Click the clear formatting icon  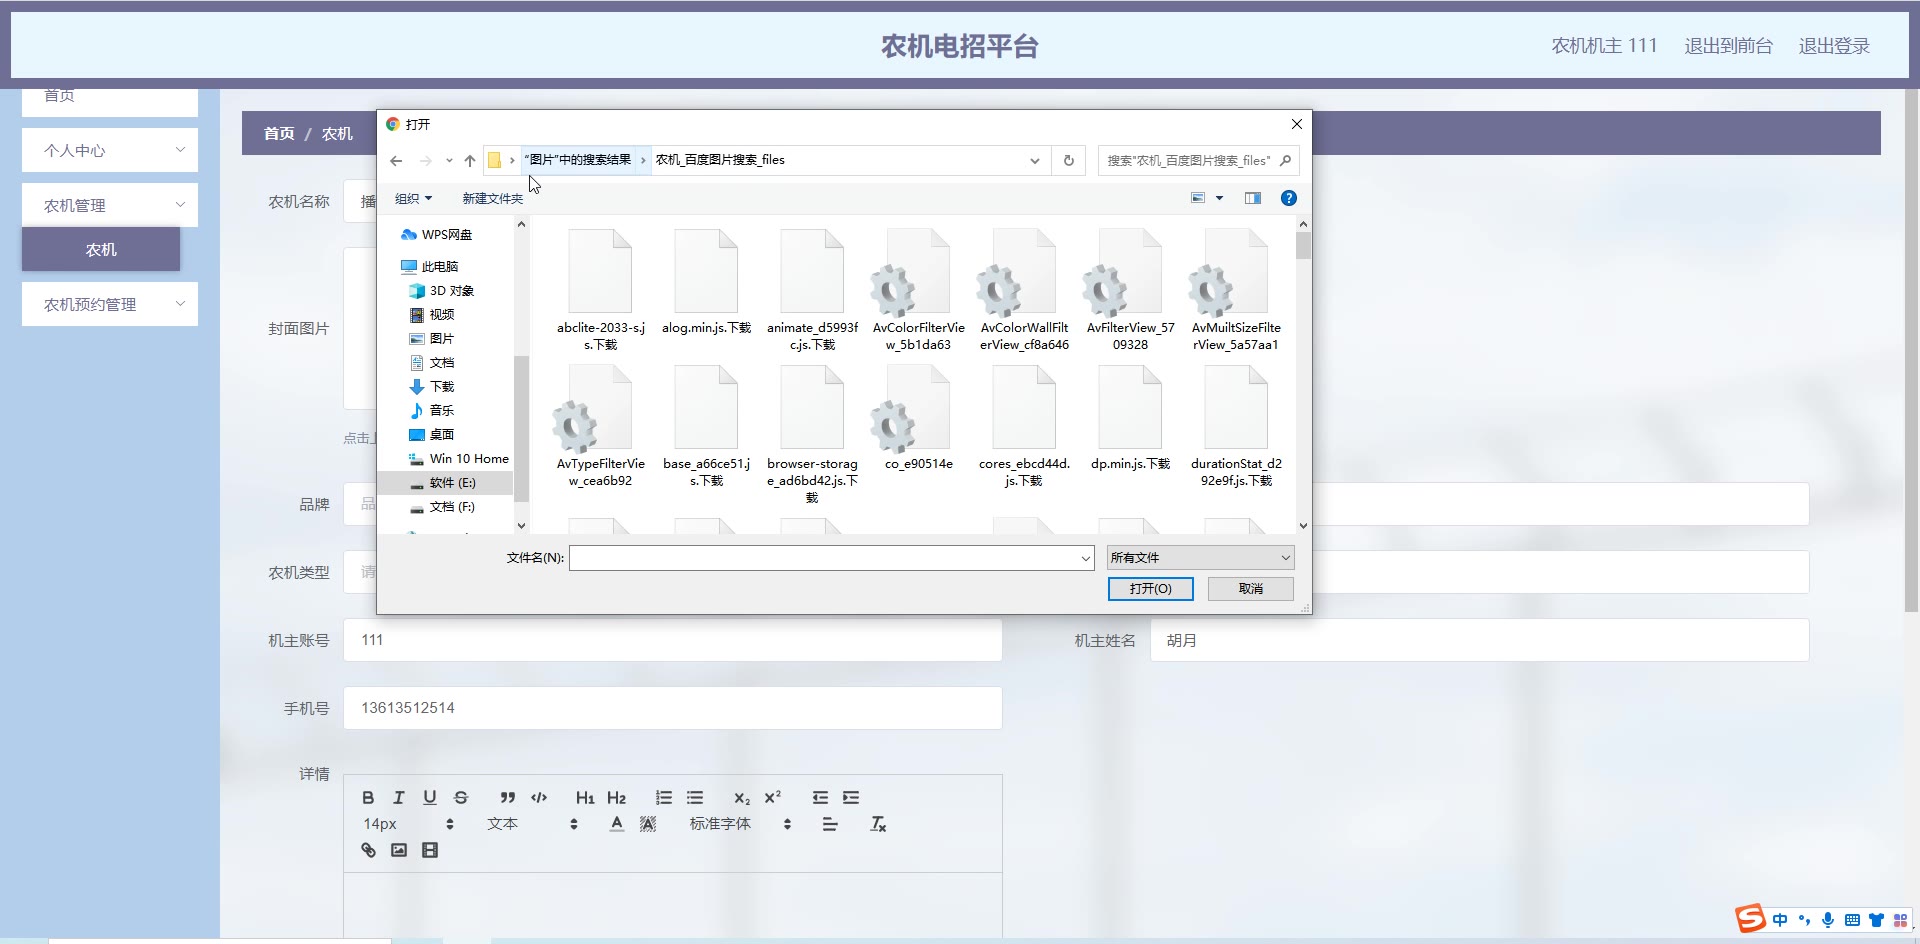coord(878,824)
